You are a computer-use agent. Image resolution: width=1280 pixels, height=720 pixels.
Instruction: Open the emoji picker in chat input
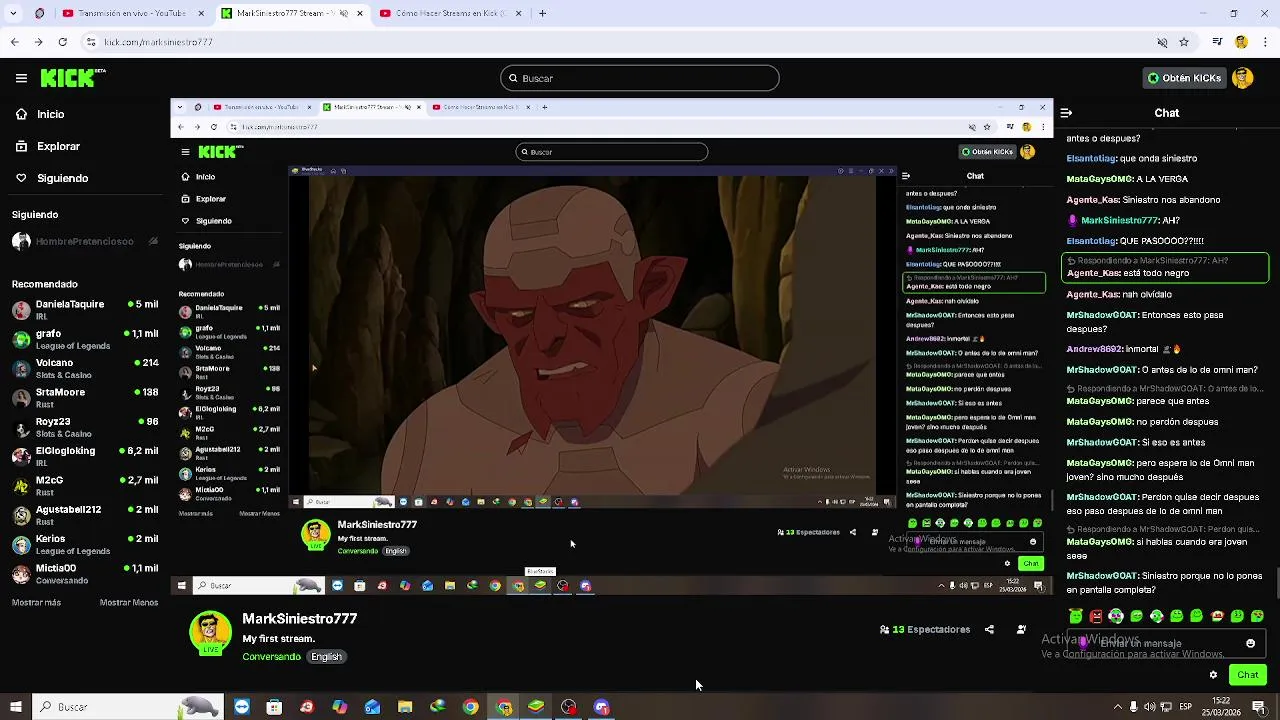click(1250, 644)
